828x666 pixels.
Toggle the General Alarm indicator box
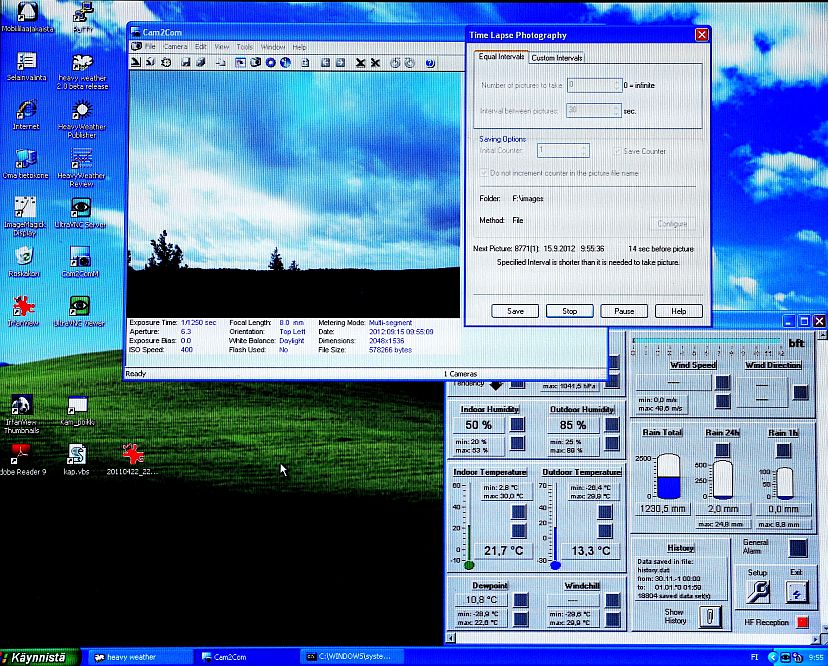797,548
